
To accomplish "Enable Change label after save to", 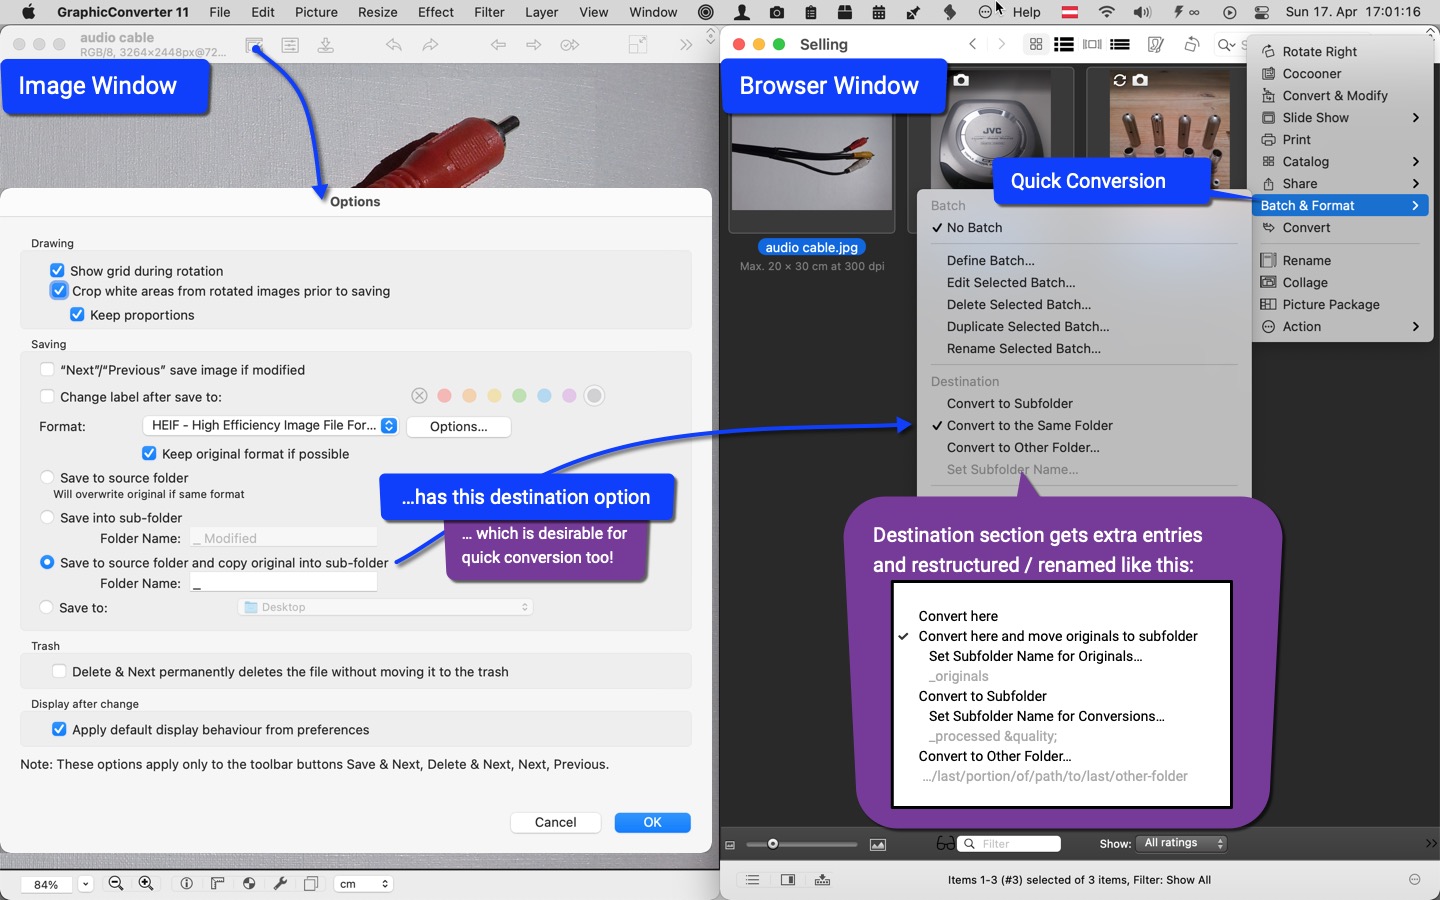I will pyautogui.click(x=47, y=396).
